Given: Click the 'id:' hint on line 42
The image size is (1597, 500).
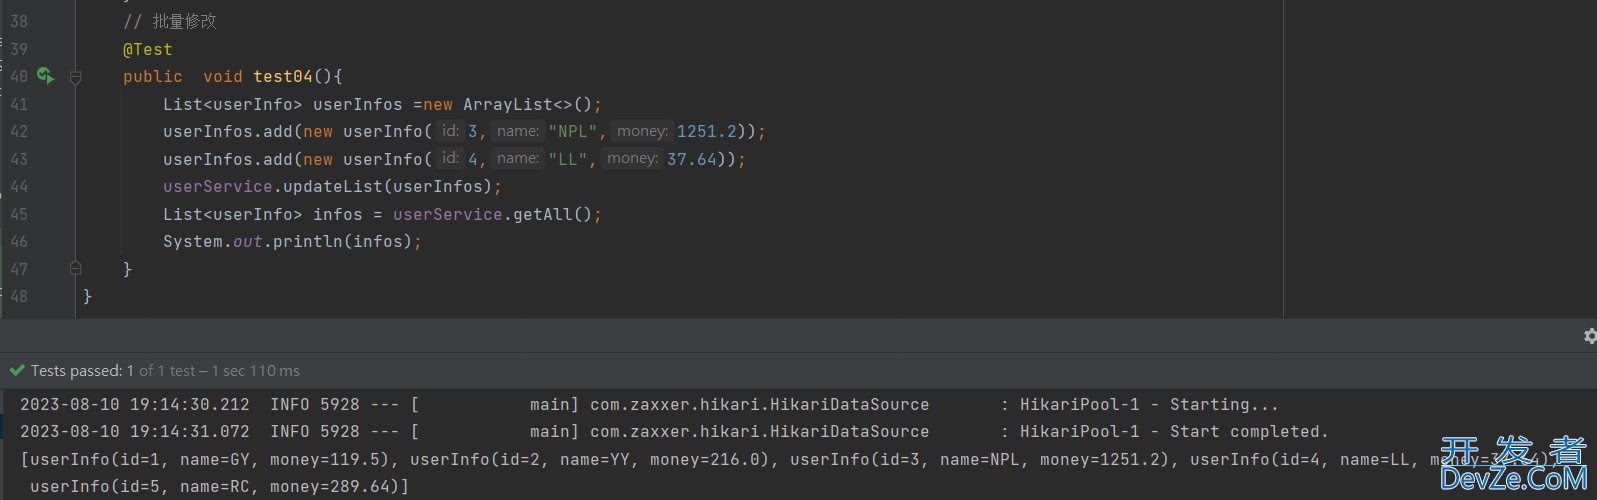Looking at the screenshot, I should (x=451, y=131).
